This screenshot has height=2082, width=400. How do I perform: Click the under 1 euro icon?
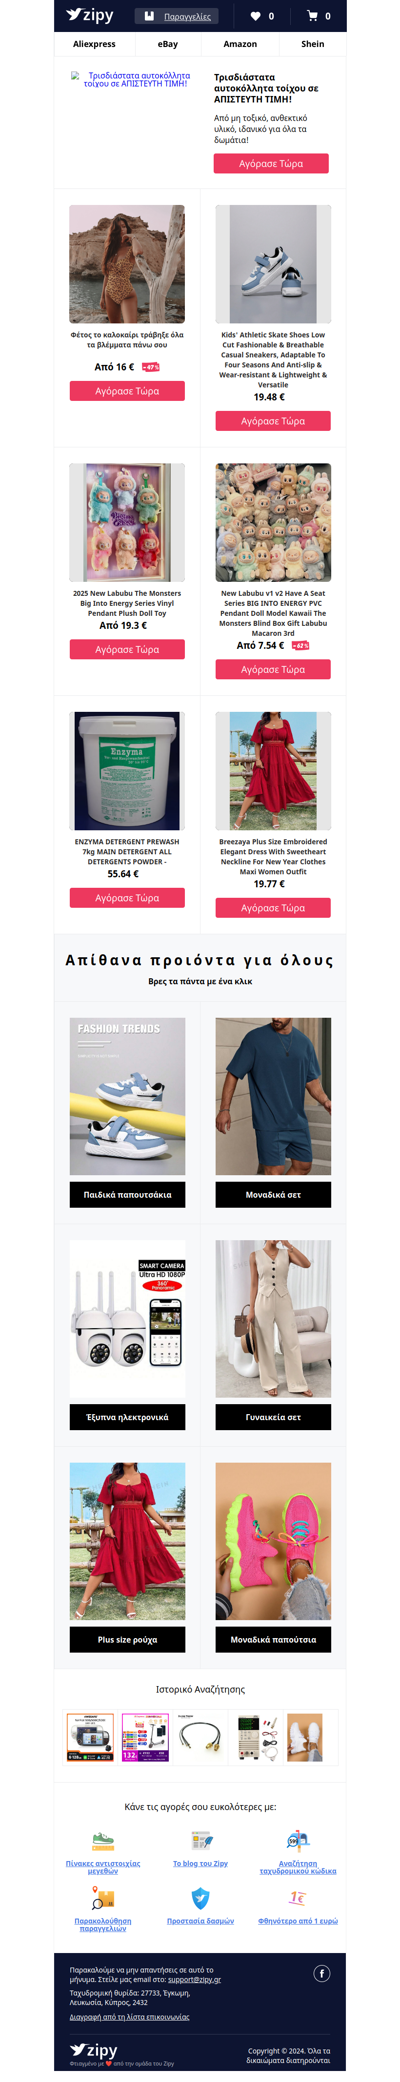click(298, 1898)
